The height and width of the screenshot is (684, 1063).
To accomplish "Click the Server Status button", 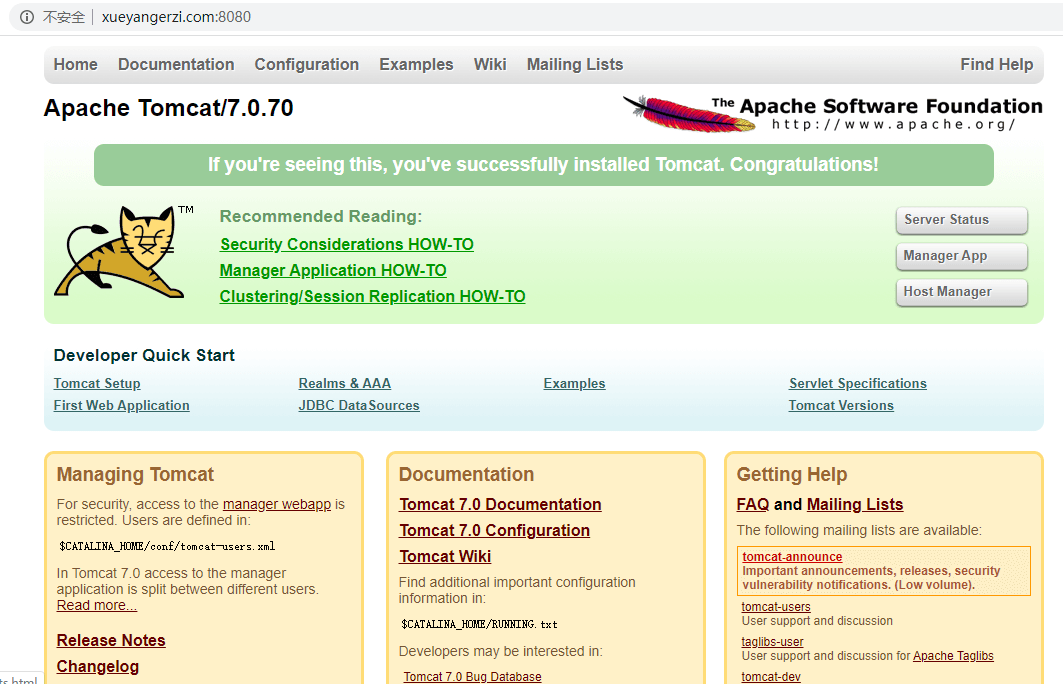I will [x=961, y=220].
